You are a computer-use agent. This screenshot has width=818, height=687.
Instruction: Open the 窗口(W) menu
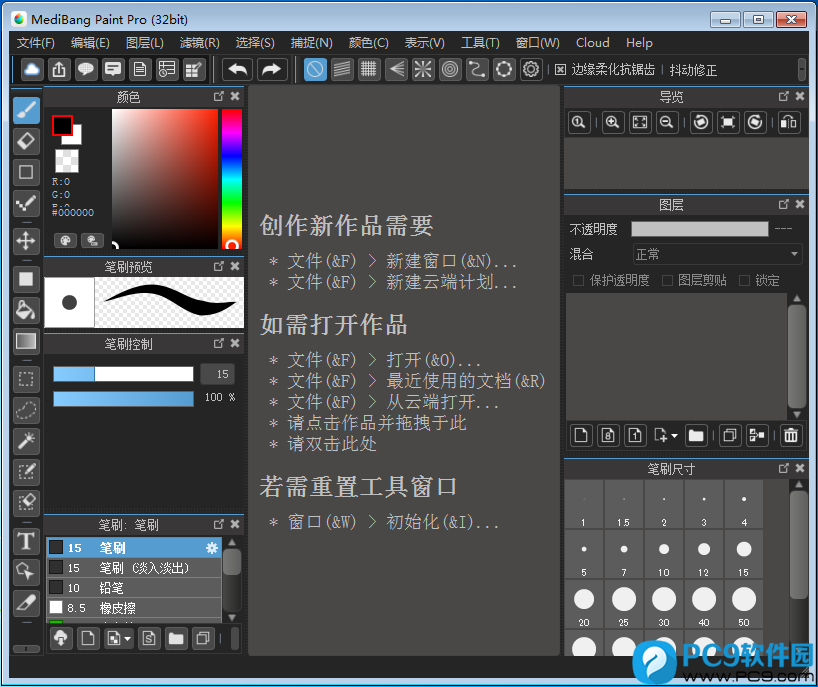[537, 43]
